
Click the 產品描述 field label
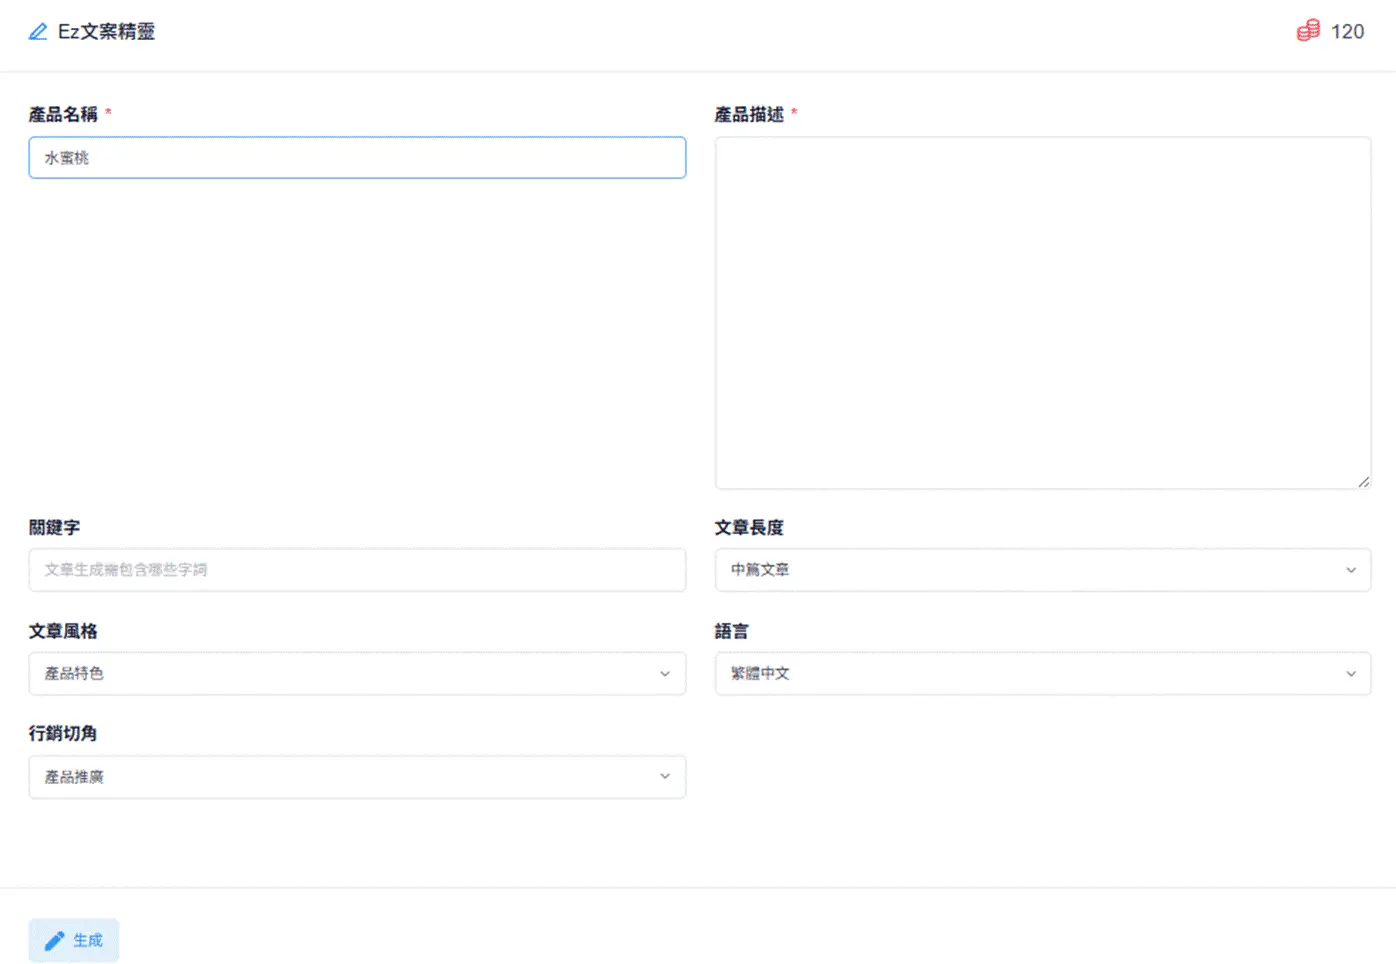749,115
